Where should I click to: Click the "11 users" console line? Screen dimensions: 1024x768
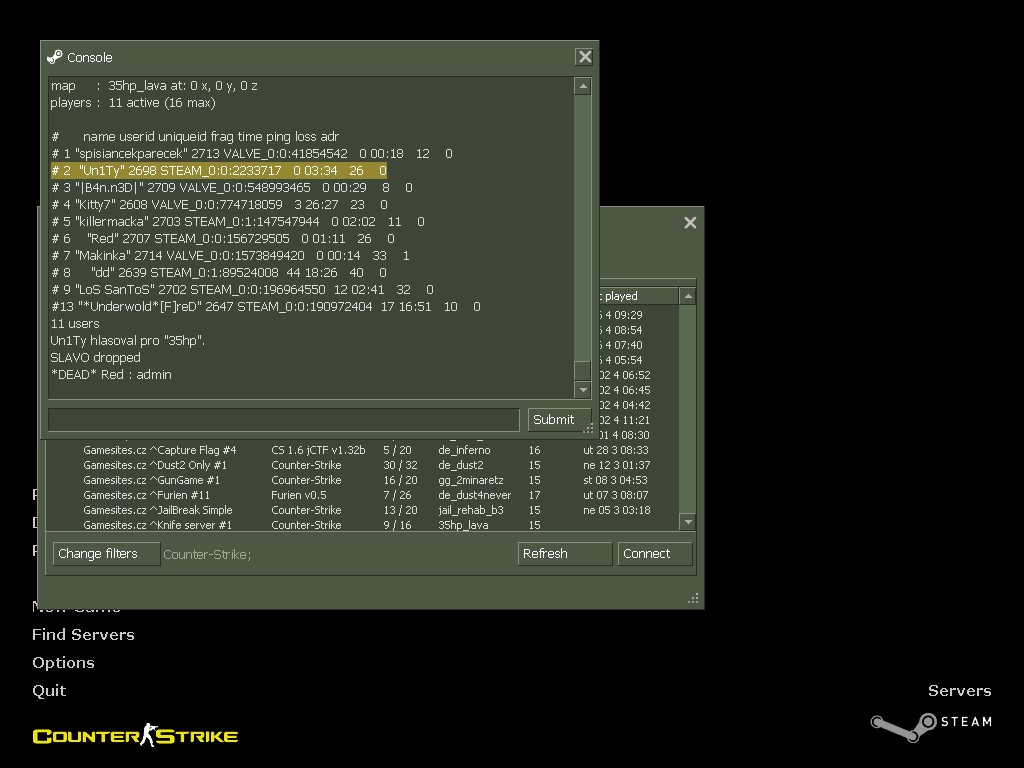point(75,323)
